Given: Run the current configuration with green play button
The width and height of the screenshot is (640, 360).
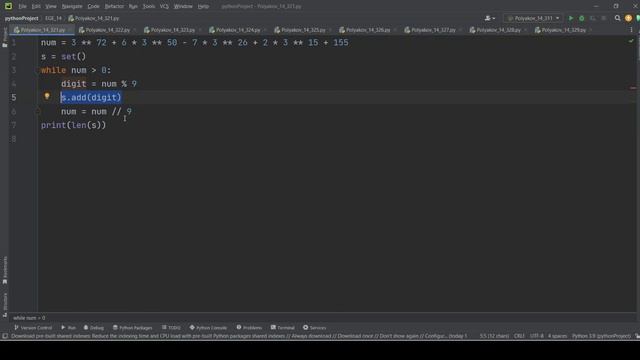Looking at the screenshot, I should point(571,18).
